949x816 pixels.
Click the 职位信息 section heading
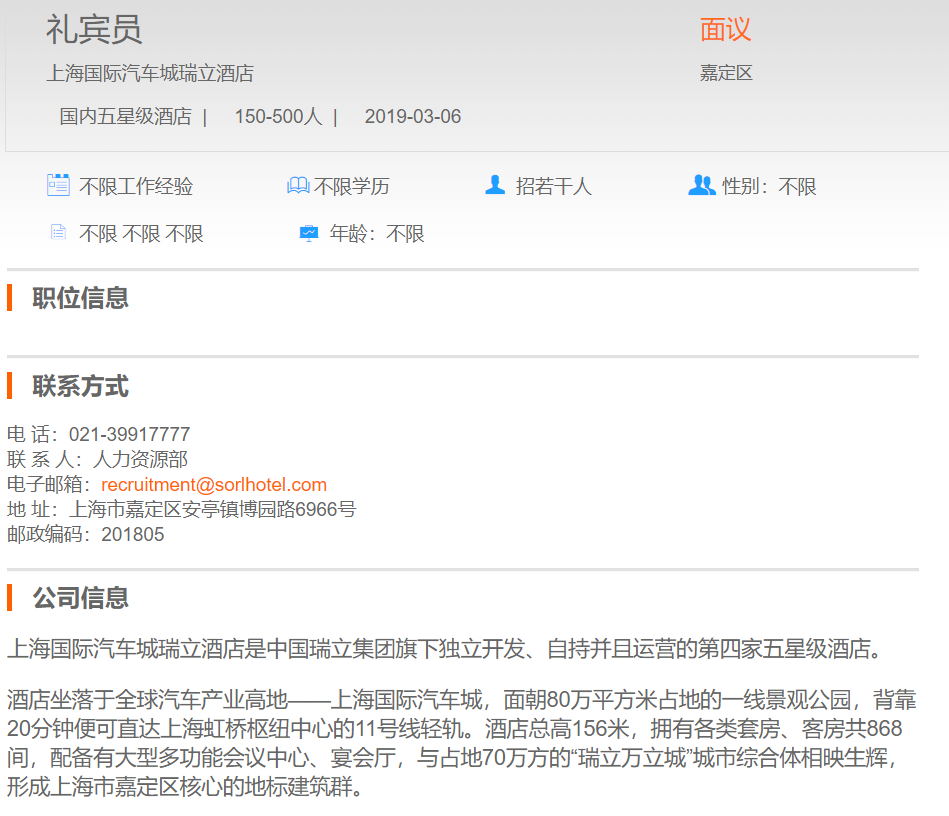(80, 298)
